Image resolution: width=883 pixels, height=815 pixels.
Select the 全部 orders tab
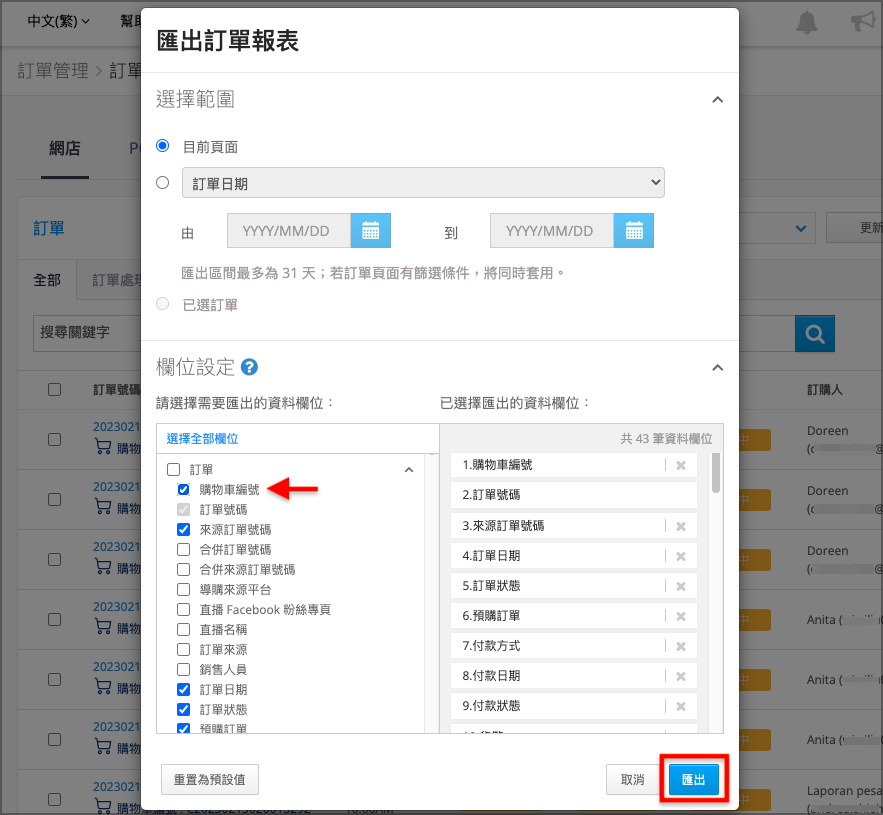pyautogui.click(x=47, y=280)
